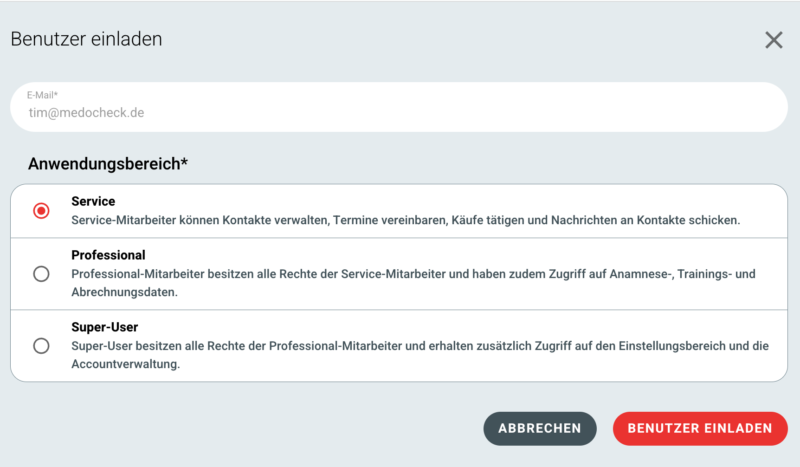Click the word Abrechnungsdaten in Professional row
The width and height of the screenshot is (800, 467).
coord(124,292)
